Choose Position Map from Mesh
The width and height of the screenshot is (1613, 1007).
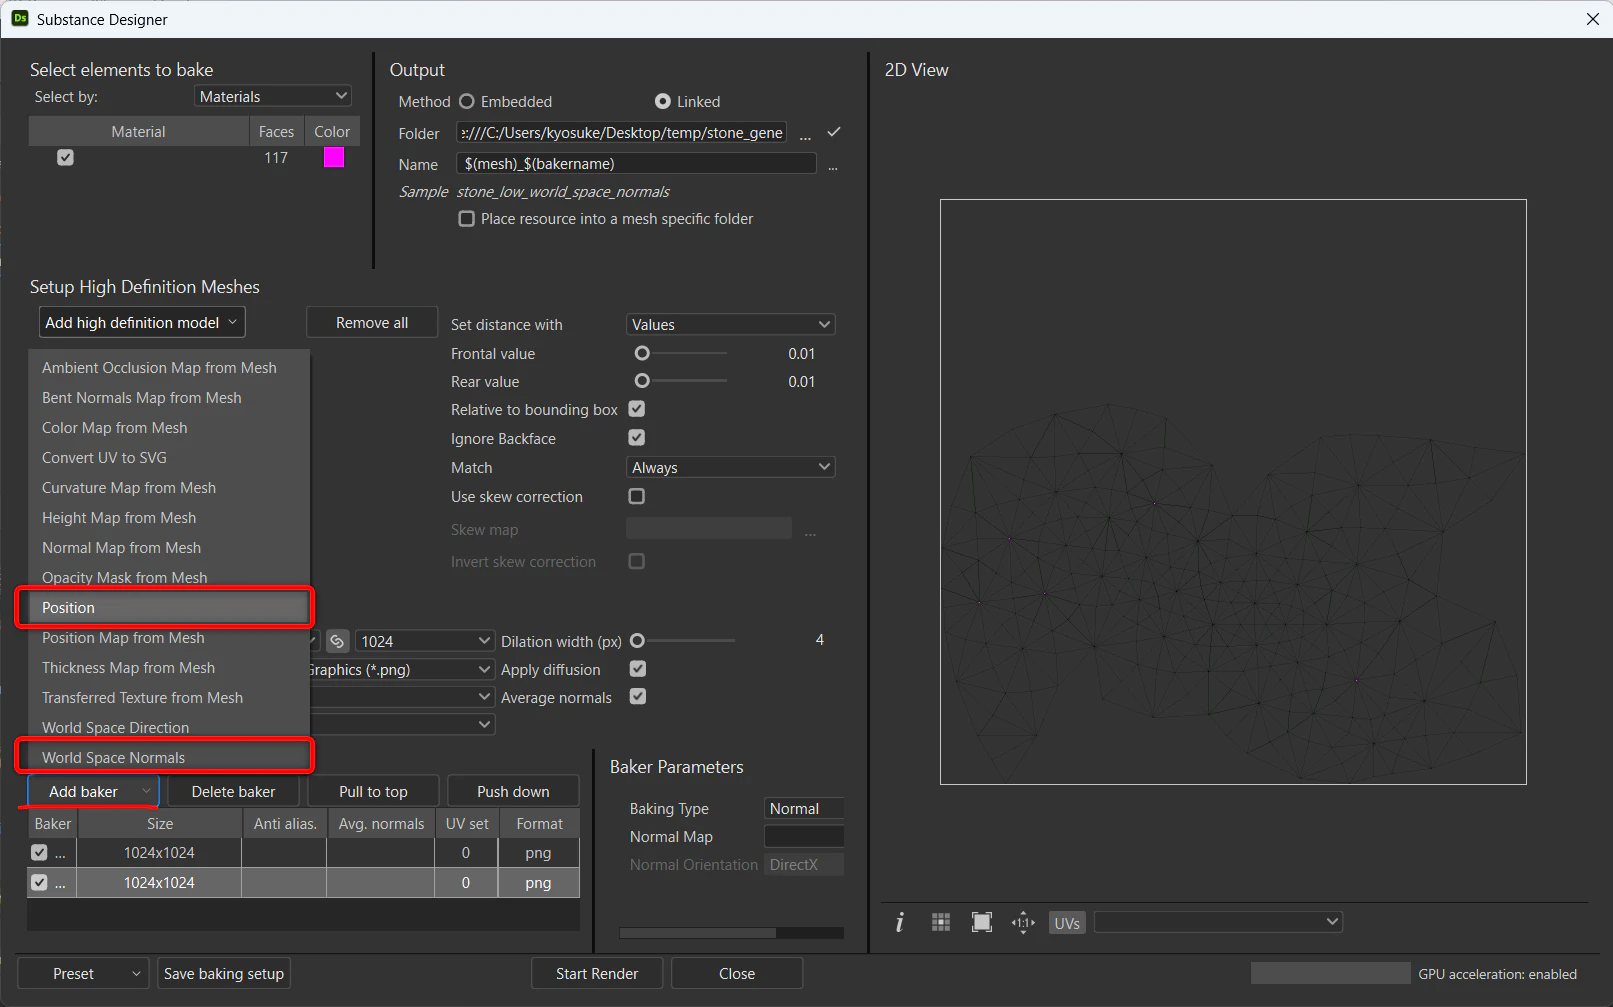point(169,638)
